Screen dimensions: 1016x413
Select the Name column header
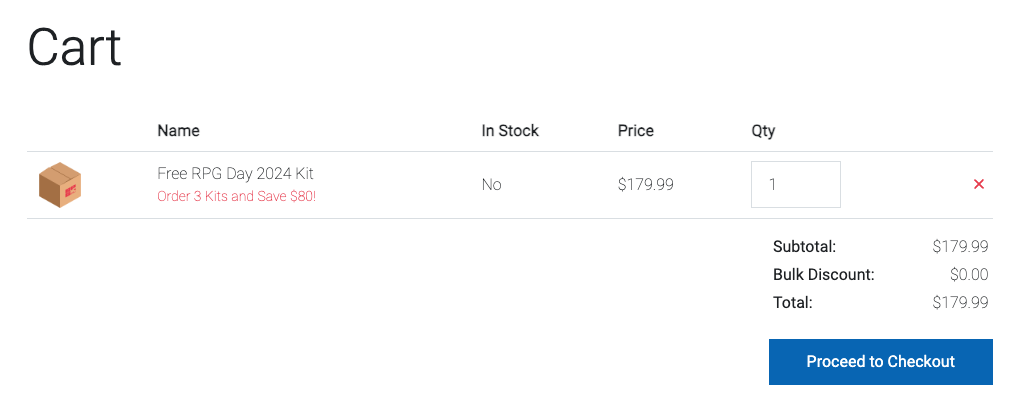(x=178, y=130)
